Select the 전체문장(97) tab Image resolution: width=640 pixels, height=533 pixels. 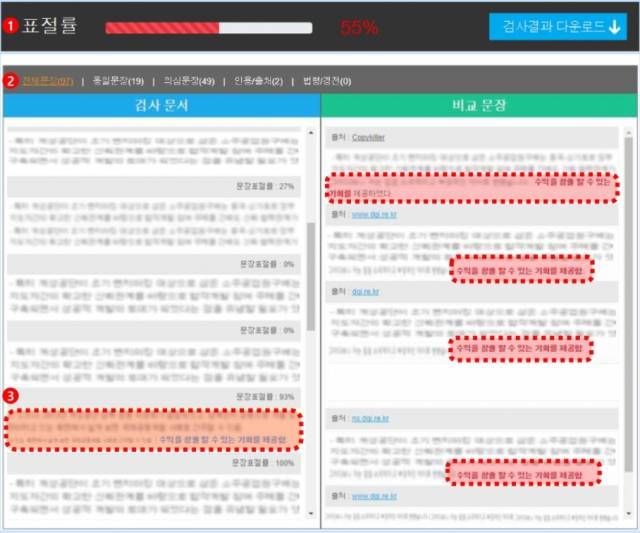(48, 80)
